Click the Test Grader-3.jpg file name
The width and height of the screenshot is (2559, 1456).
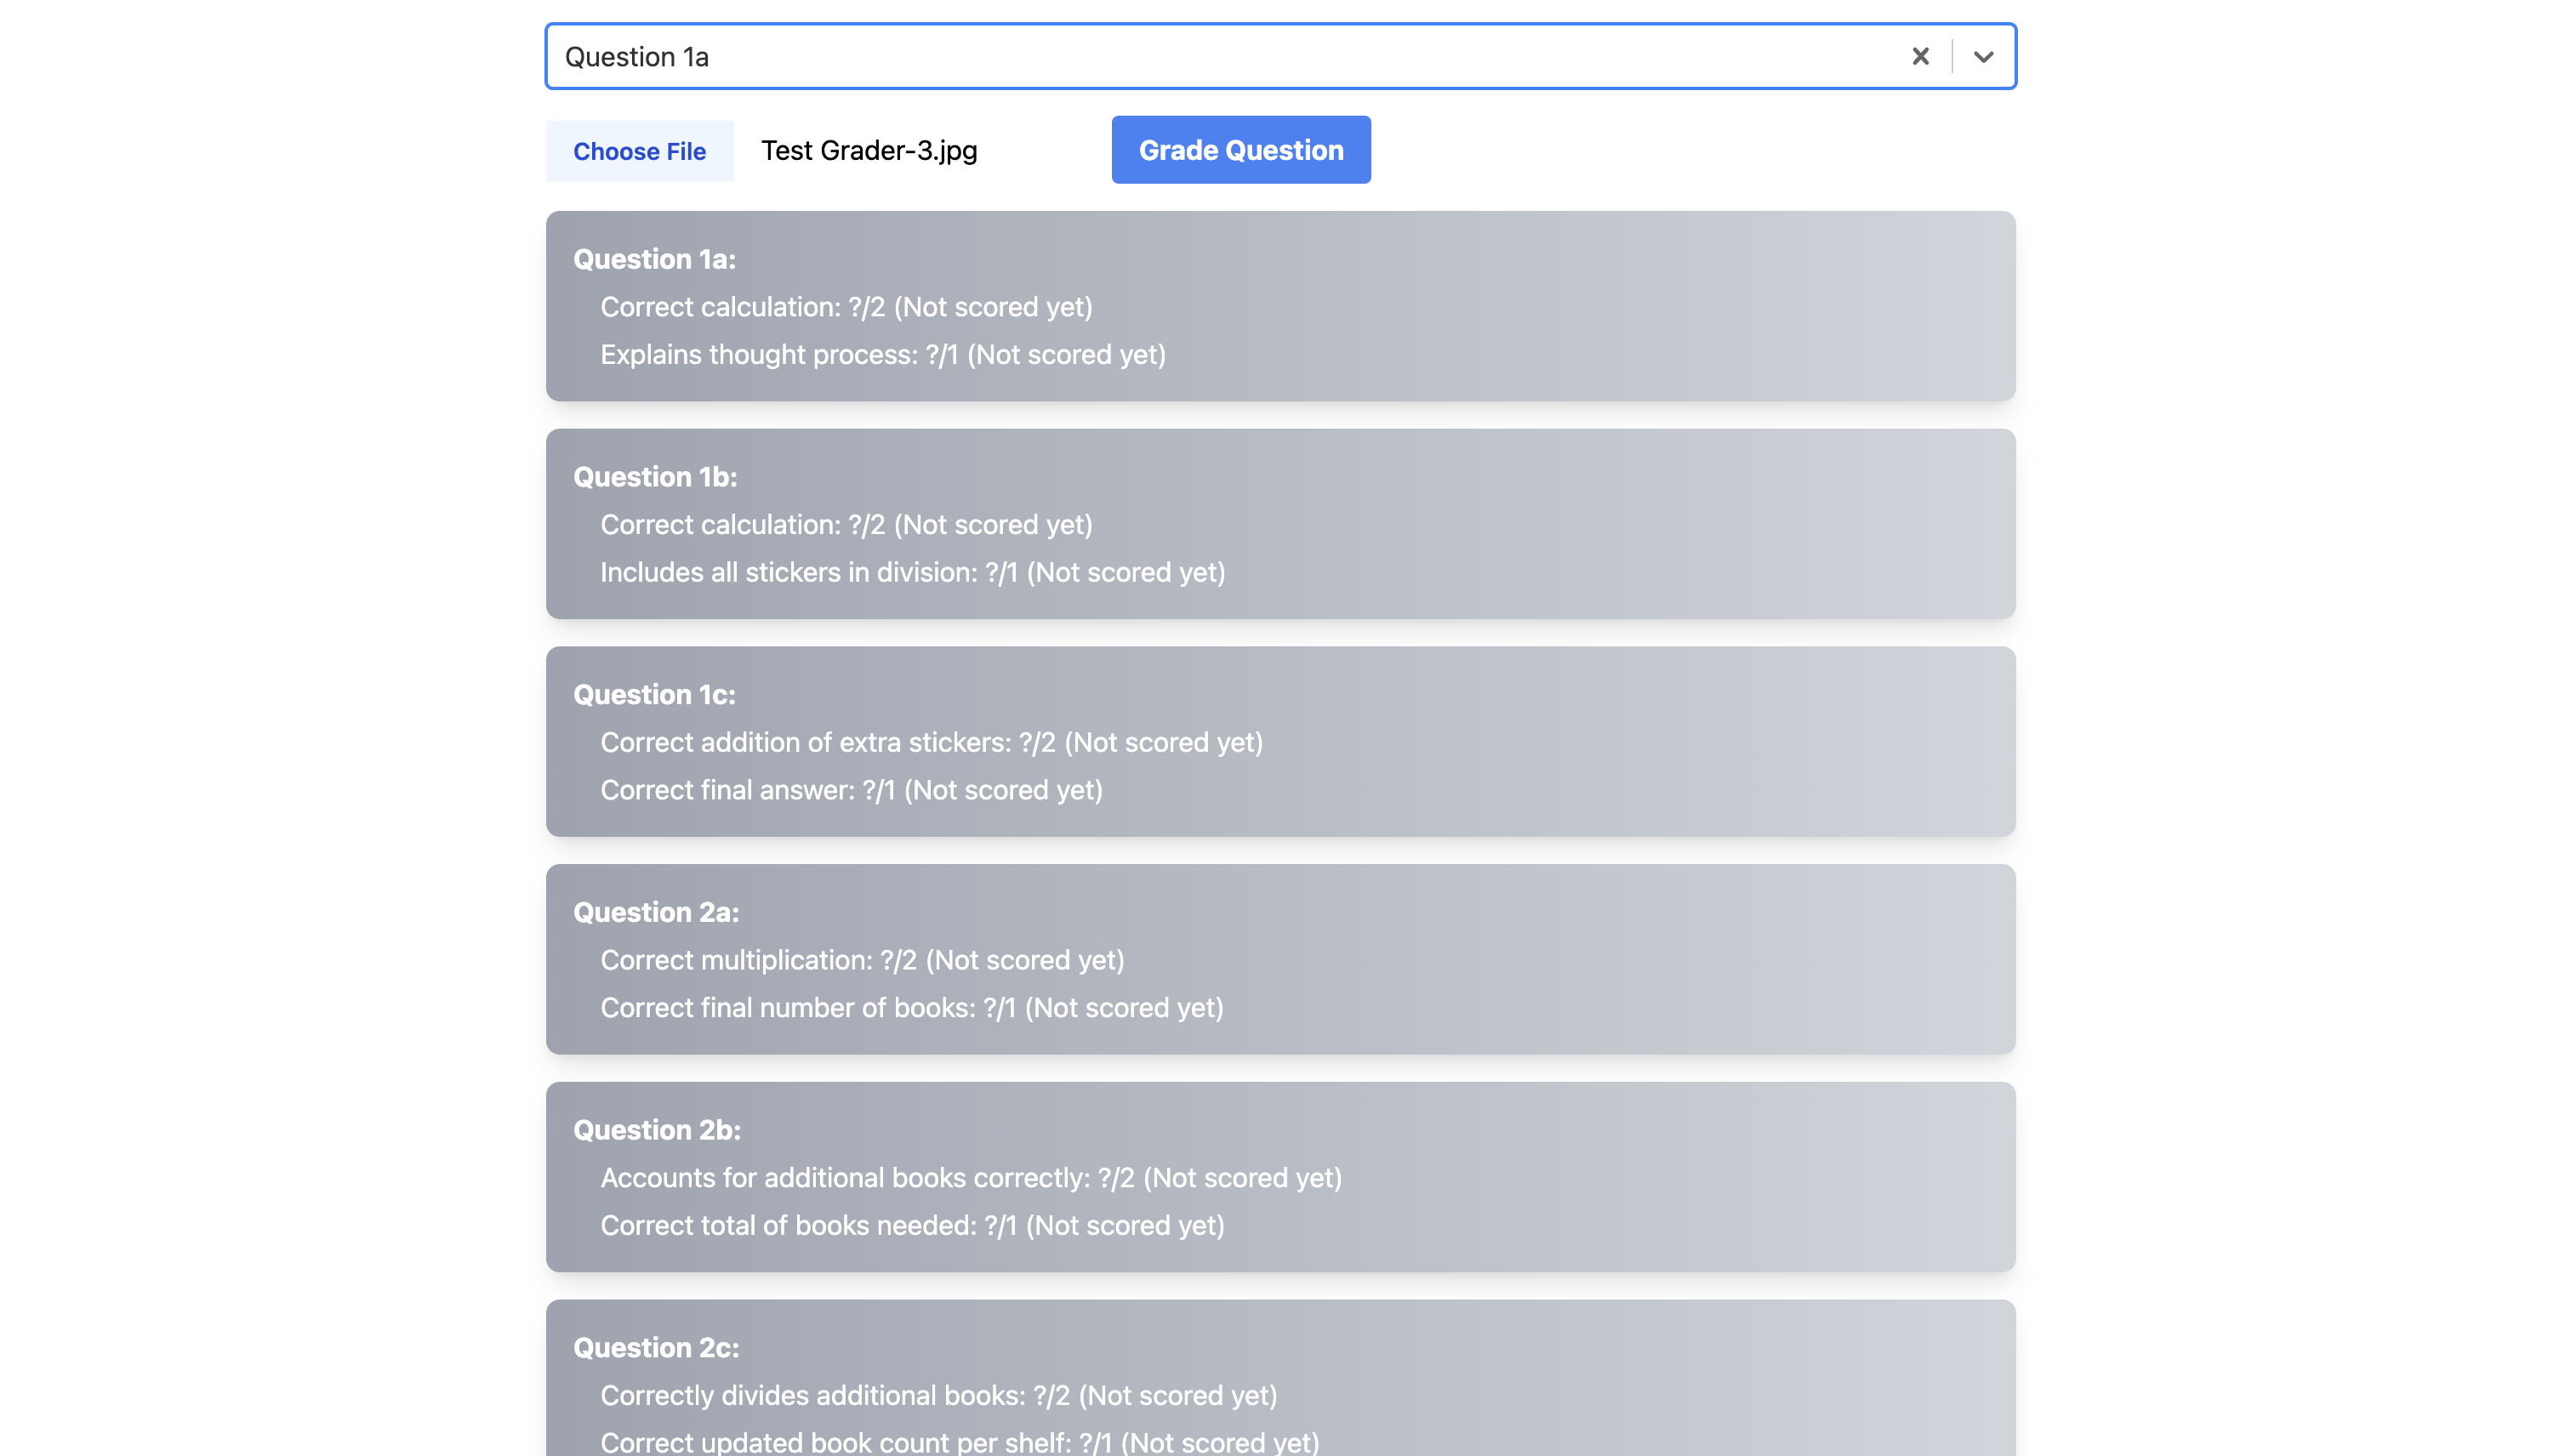coord(868,151)
